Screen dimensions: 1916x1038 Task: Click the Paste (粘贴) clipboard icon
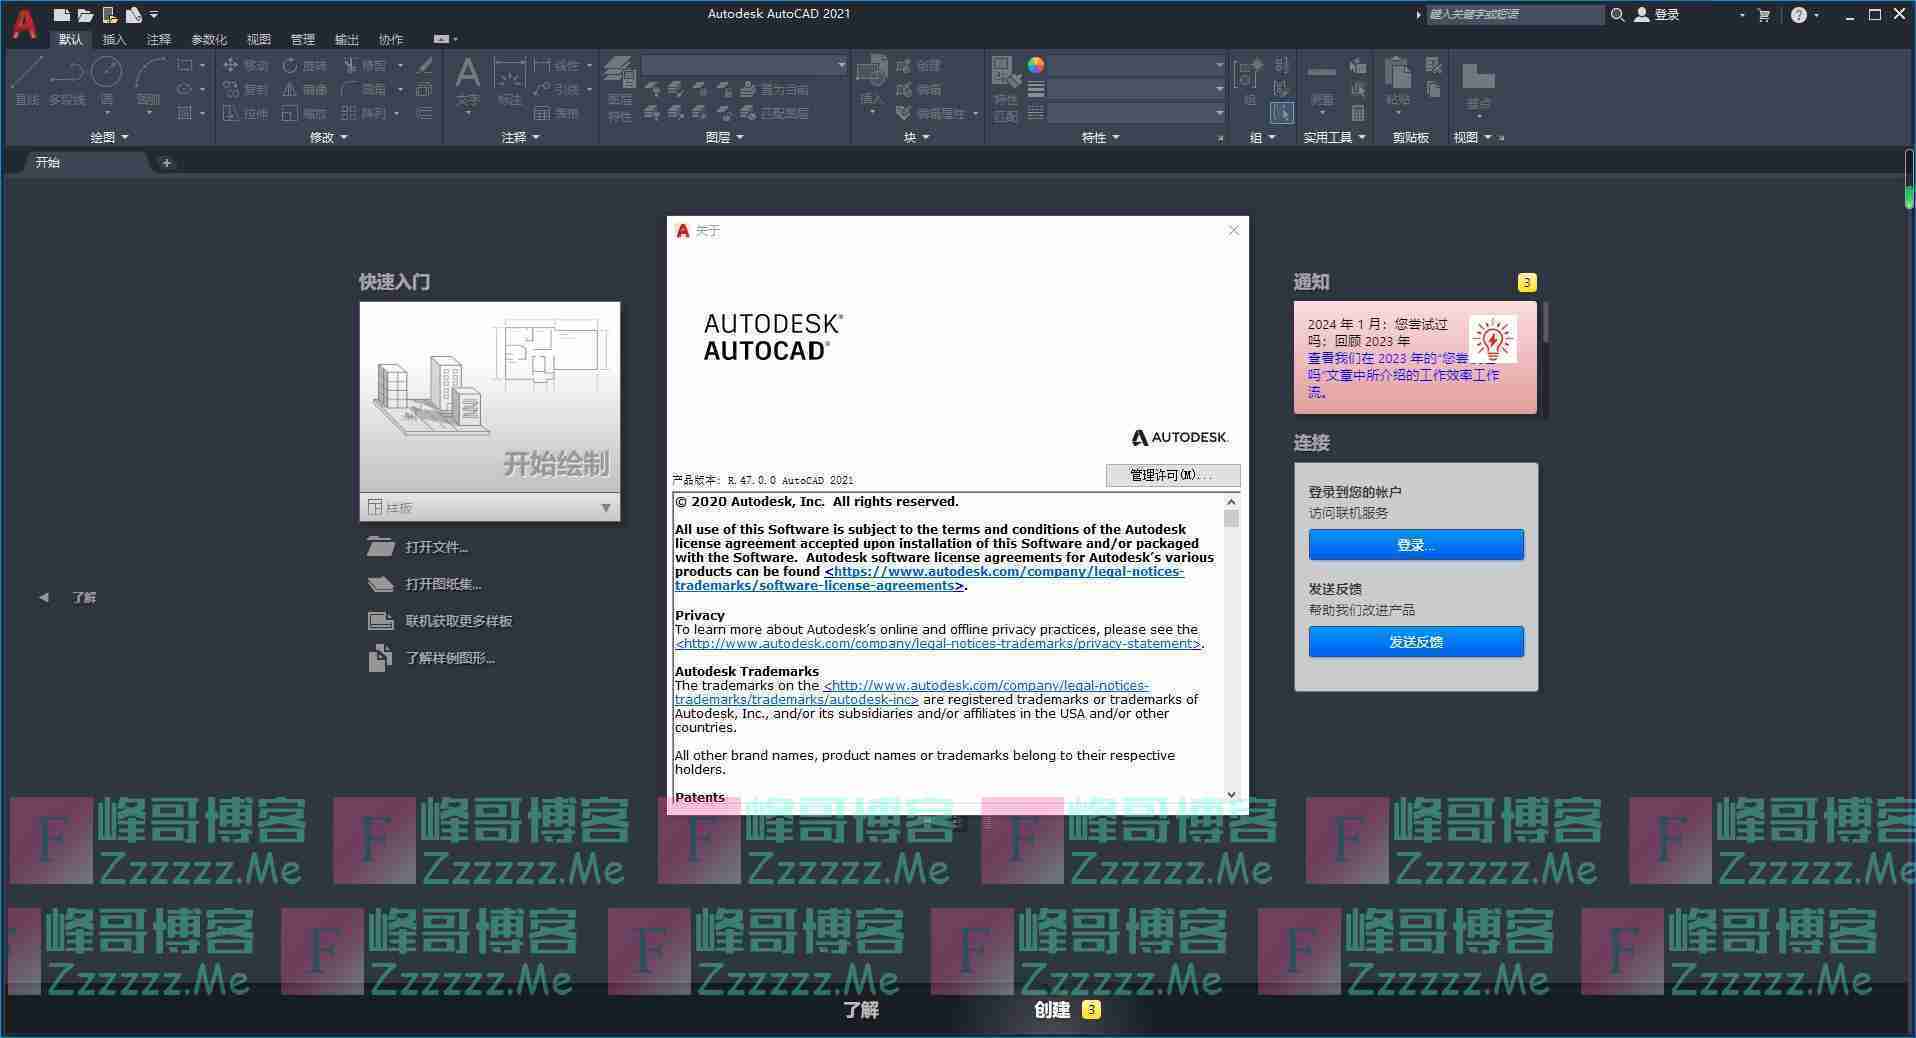1397,80
